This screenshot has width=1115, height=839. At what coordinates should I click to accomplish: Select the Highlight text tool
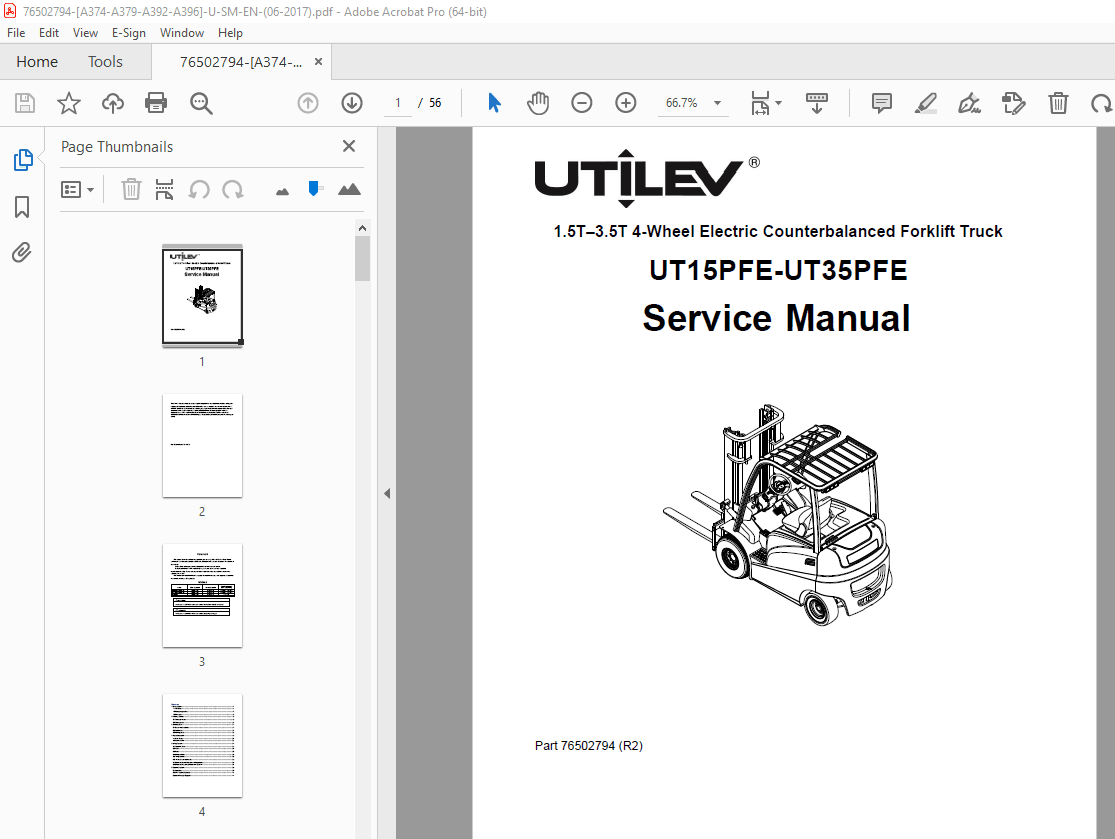(x=925, y=102)
